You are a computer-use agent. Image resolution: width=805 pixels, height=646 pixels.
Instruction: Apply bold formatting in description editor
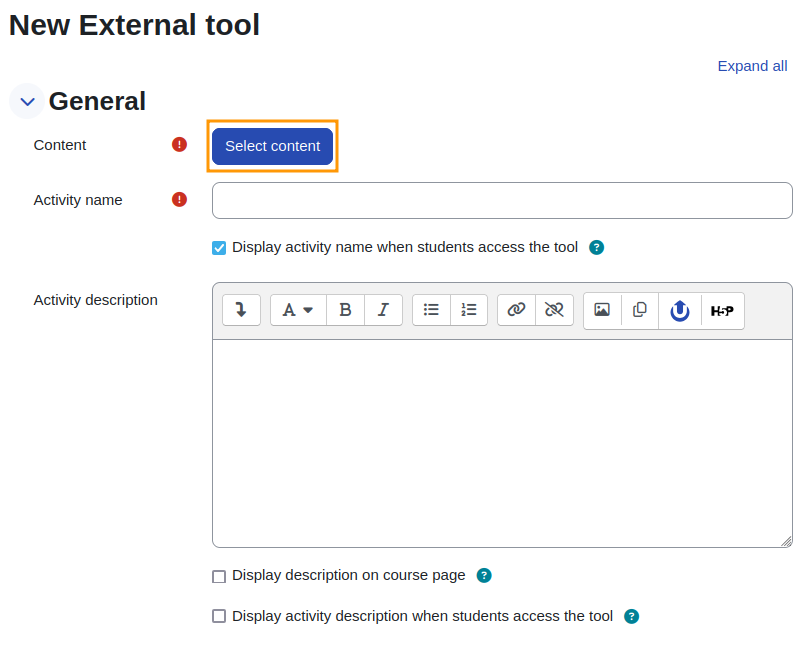[346, 310]
